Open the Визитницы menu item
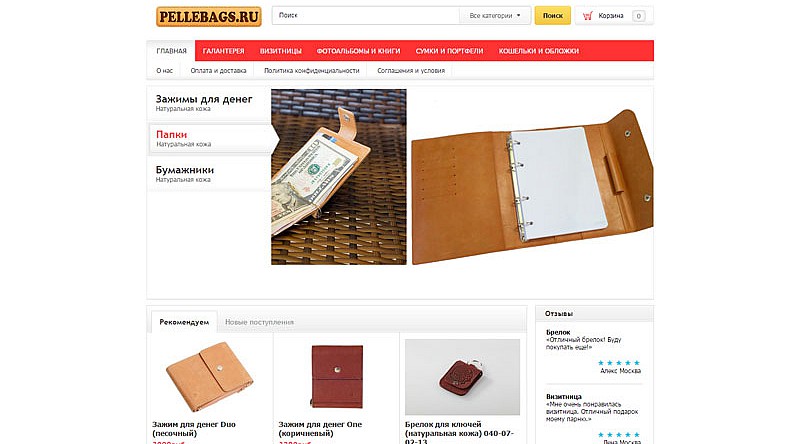This screenshot has height=444, width=800. tap(281, 51)
